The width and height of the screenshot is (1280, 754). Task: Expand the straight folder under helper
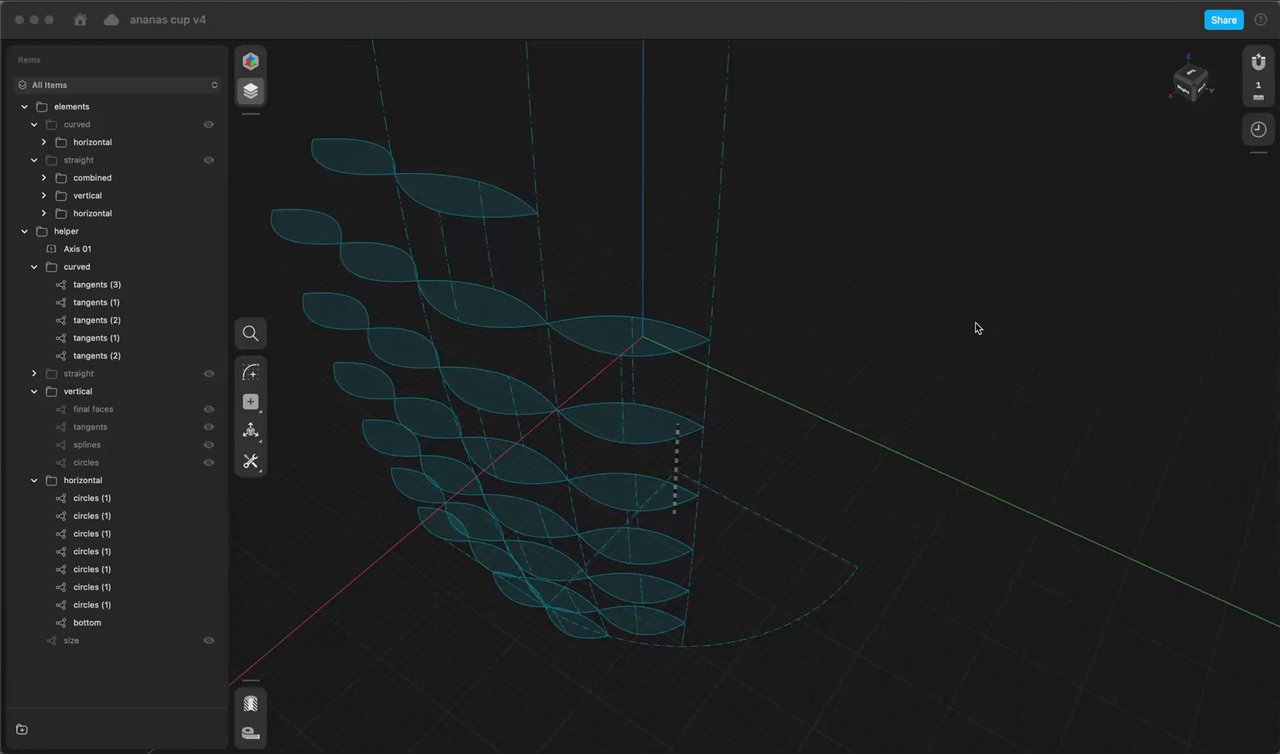(x=34, y=374)
